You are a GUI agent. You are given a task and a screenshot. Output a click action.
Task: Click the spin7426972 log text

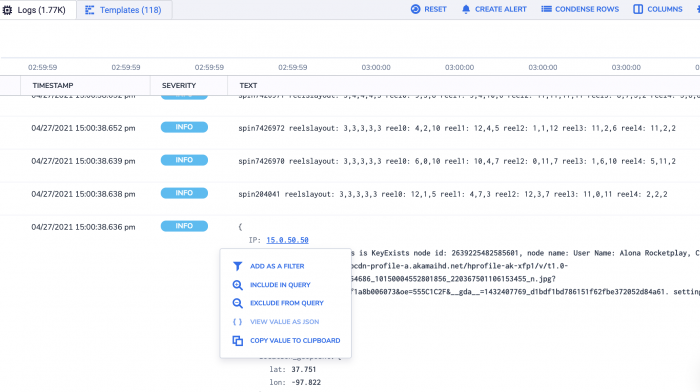(457, 128)
